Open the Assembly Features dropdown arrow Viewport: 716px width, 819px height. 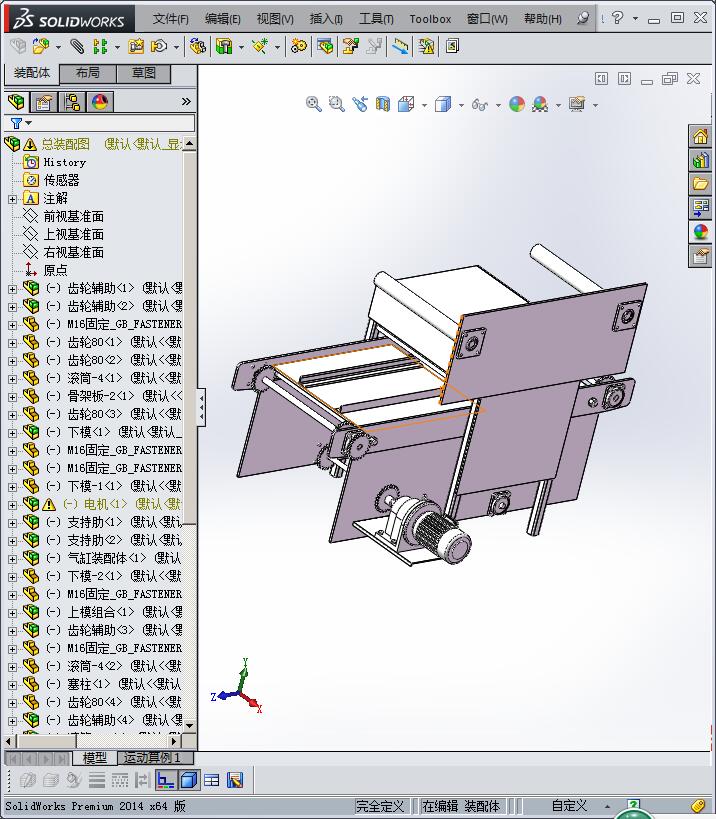click(x=241, y=47)
